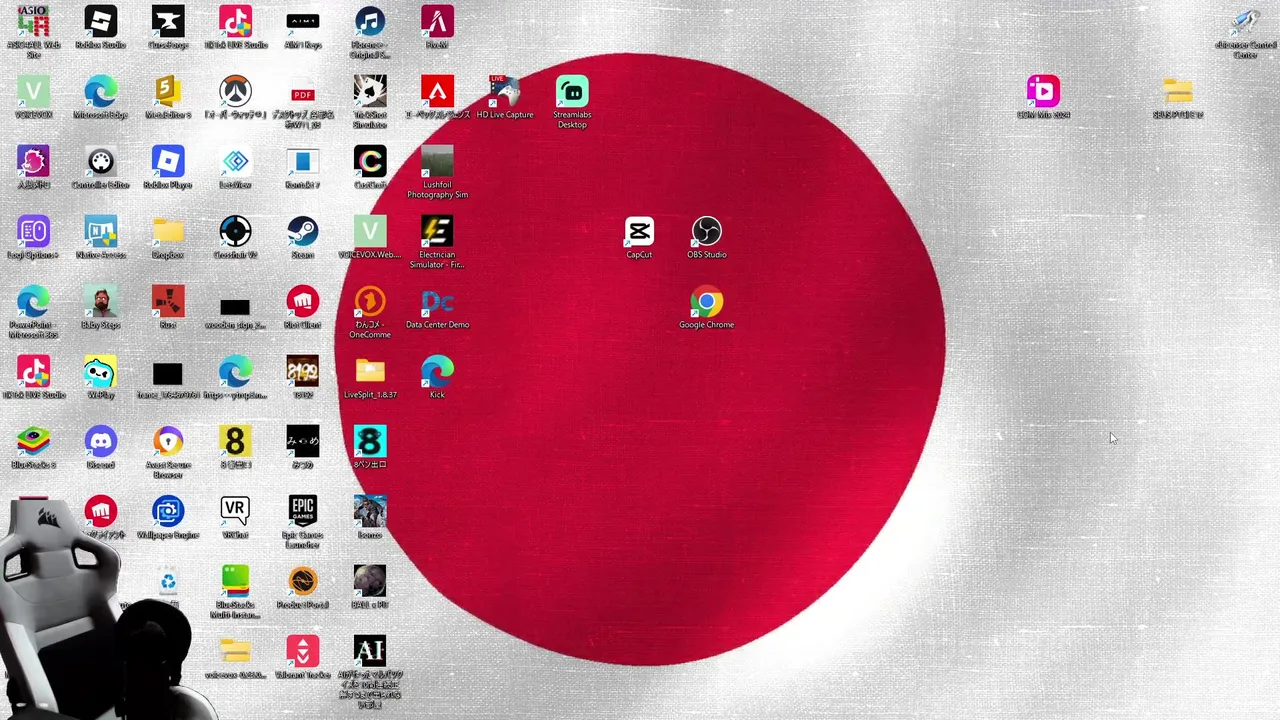Select the BlueStacks Multi-Instance icon

point(235,582)
